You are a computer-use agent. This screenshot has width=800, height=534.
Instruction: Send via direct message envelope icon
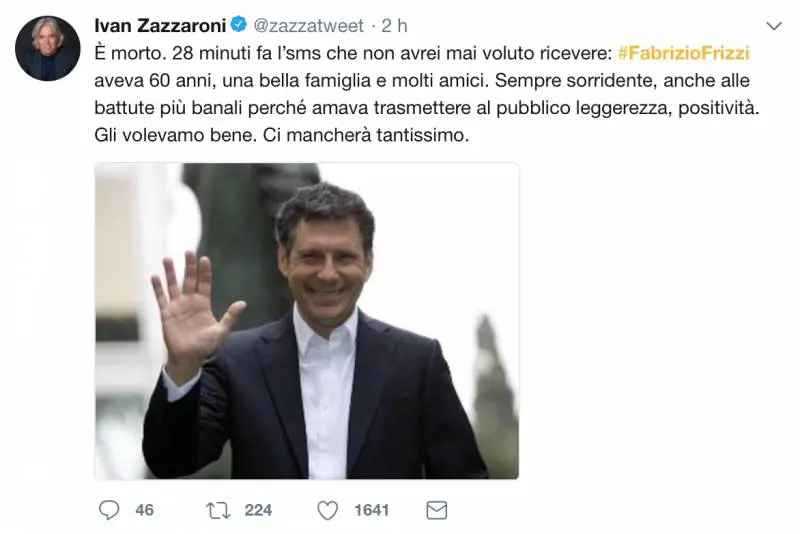click(437, 510)
